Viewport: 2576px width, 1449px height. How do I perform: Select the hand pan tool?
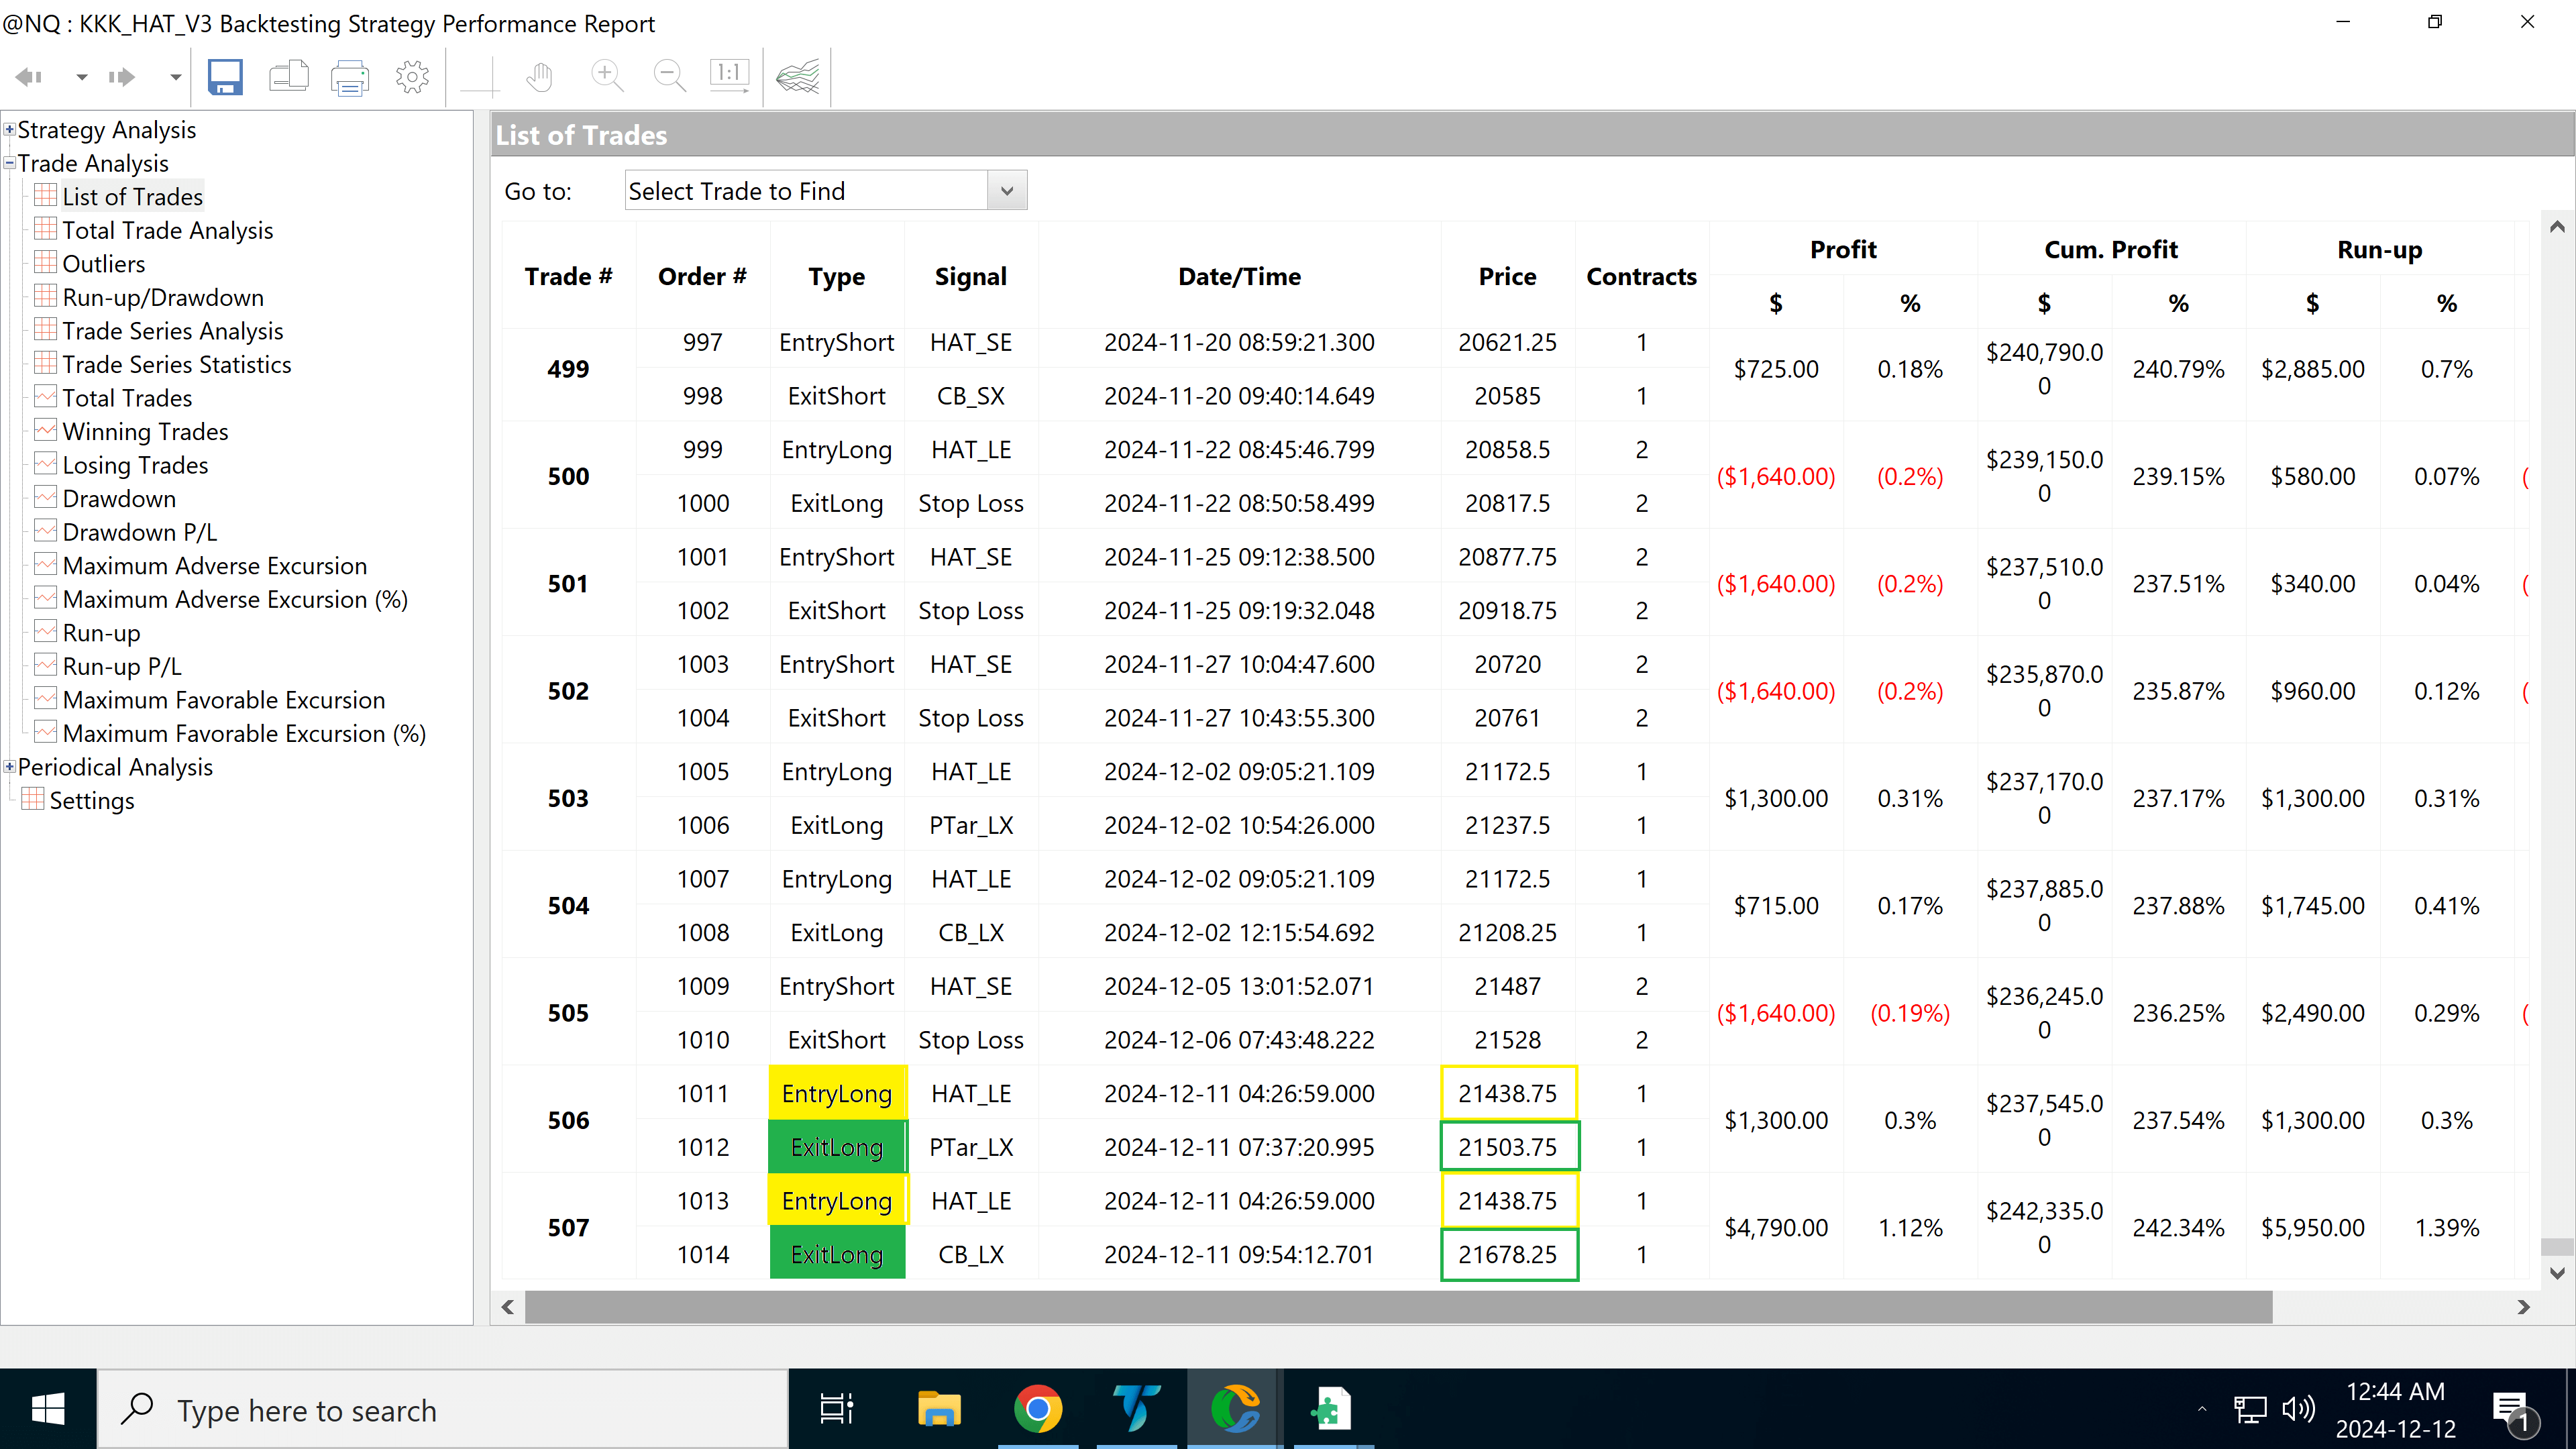coord(540,77)
